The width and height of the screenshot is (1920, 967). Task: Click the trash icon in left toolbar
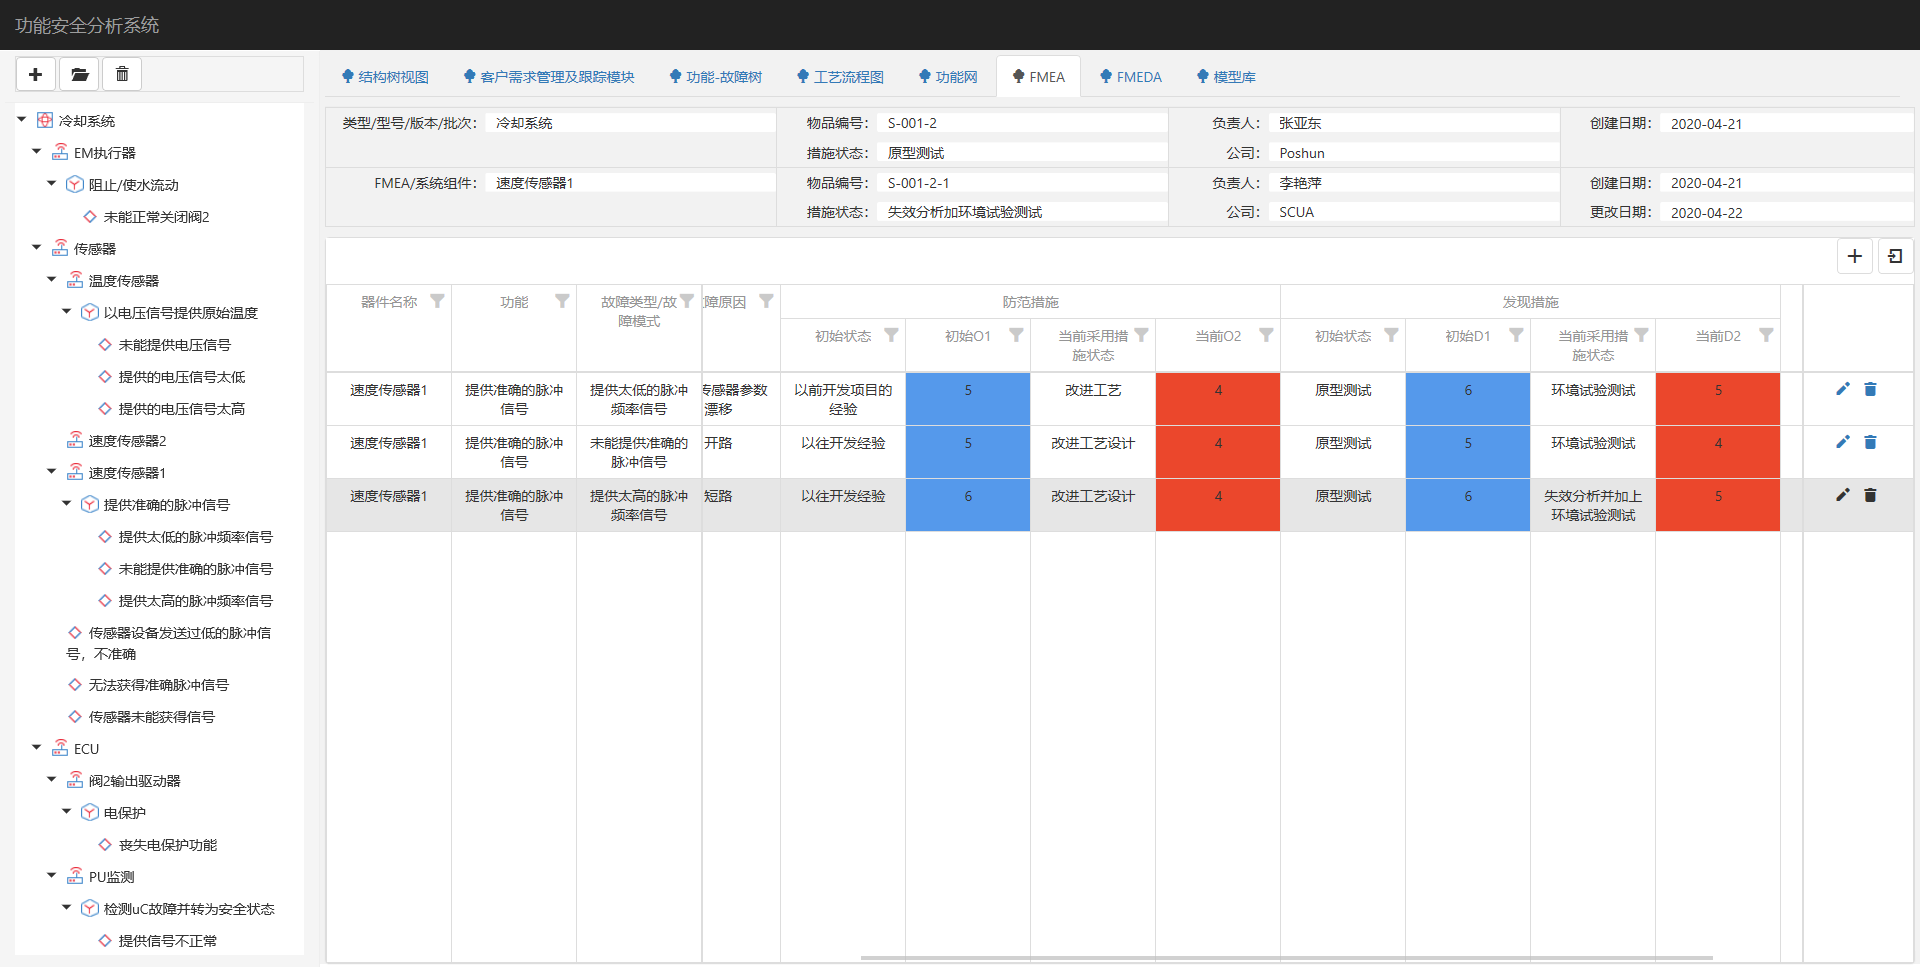122,74
